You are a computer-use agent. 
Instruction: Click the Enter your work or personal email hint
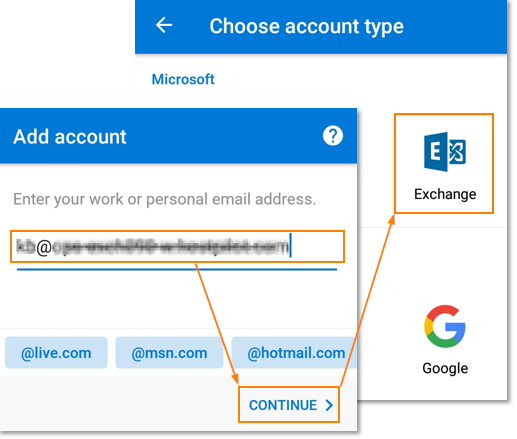[x=165, y=199]
